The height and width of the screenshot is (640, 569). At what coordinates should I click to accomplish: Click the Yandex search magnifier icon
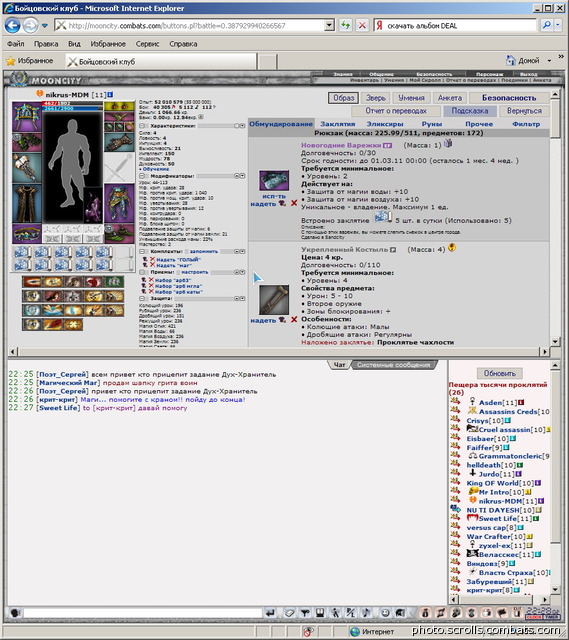point(547,25)
